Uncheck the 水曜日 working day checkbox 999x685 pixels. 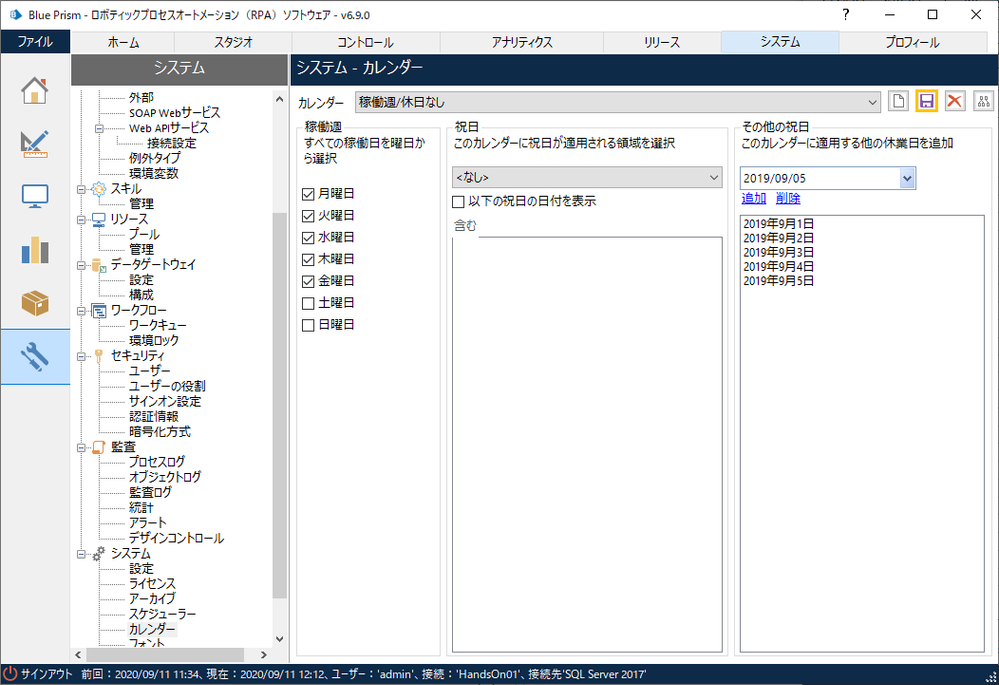coord(308,238)
